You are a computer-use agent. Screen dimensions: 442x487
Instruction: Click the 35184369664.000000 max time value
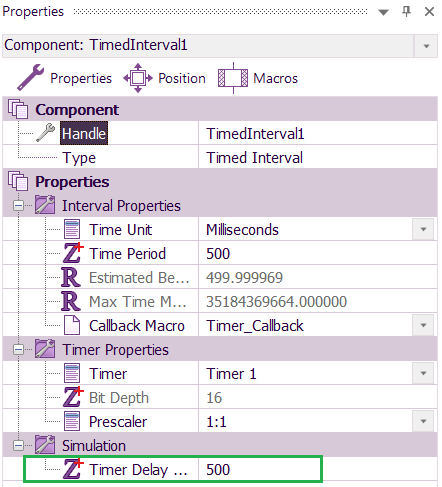click(x=276, y=301)
